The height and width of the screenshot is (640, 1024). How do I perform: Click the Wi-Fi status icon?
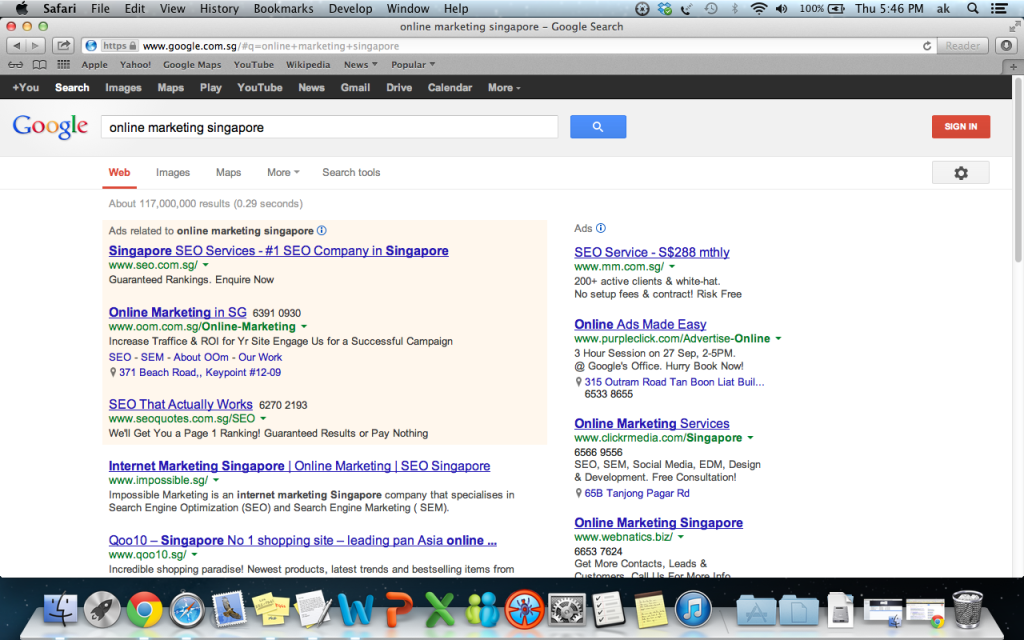[758, 8]
